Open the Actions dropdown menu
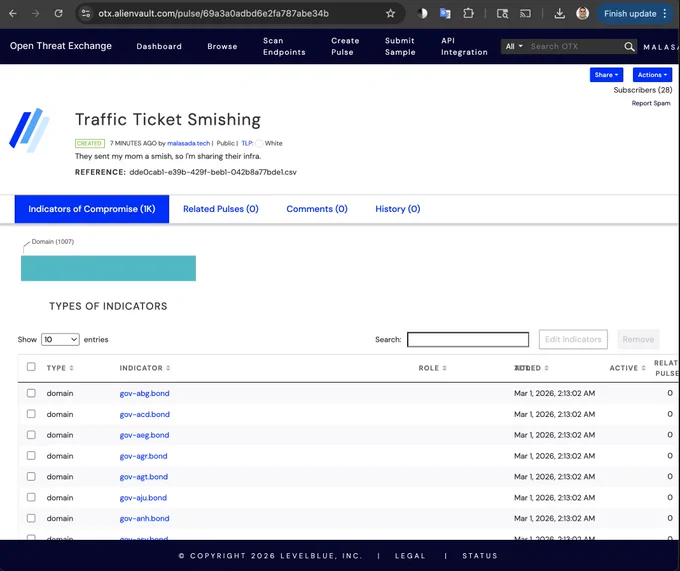 [x=652, y=75]
